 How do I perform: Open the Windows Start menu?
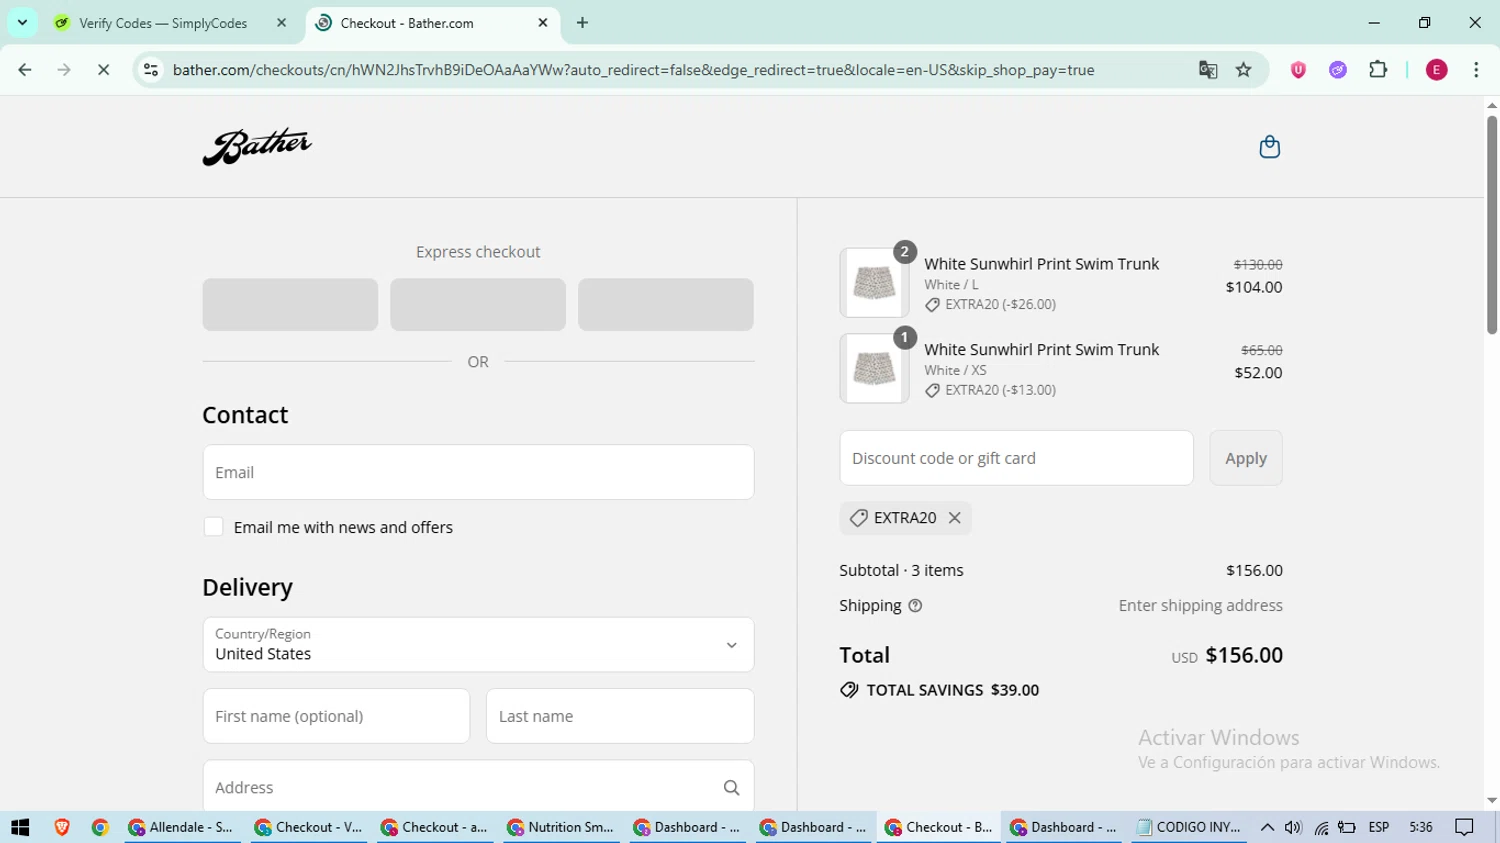click(20, 827)
